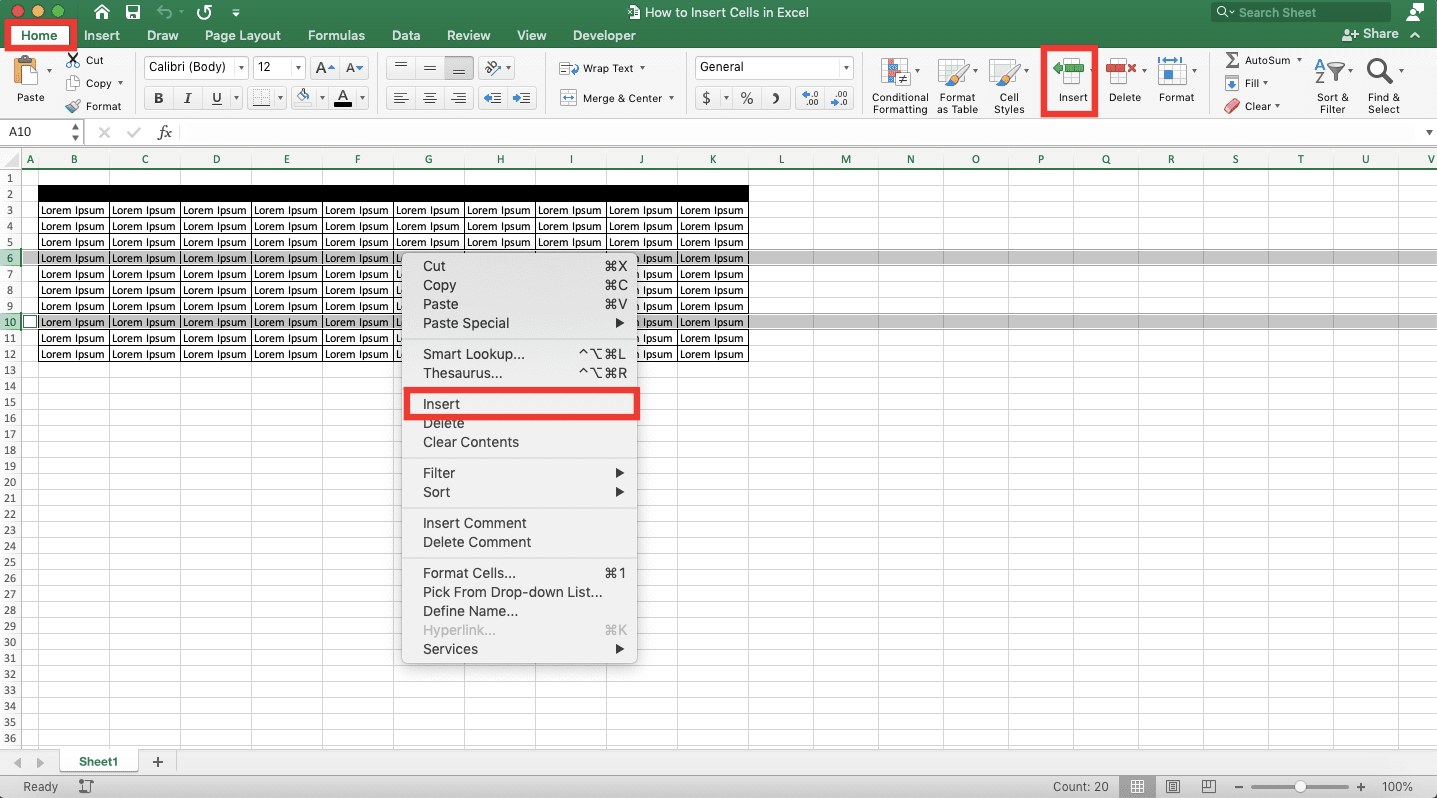The width and height of the screenshot is (1437, 798).
Task: Choose Format Cells... in context menu
Action: click(519, 573)
